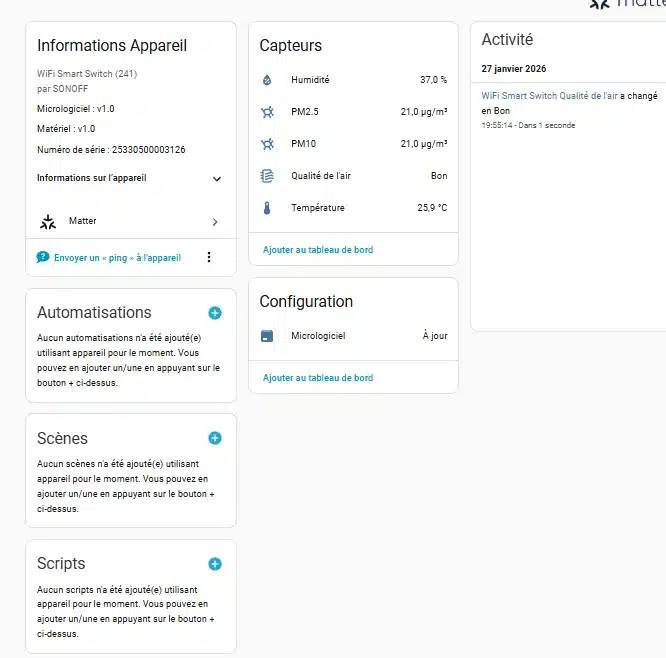Open the three-dot menu in device info
Screen dimensions: 666x658
pyautogui.click(x=209, y=257)
